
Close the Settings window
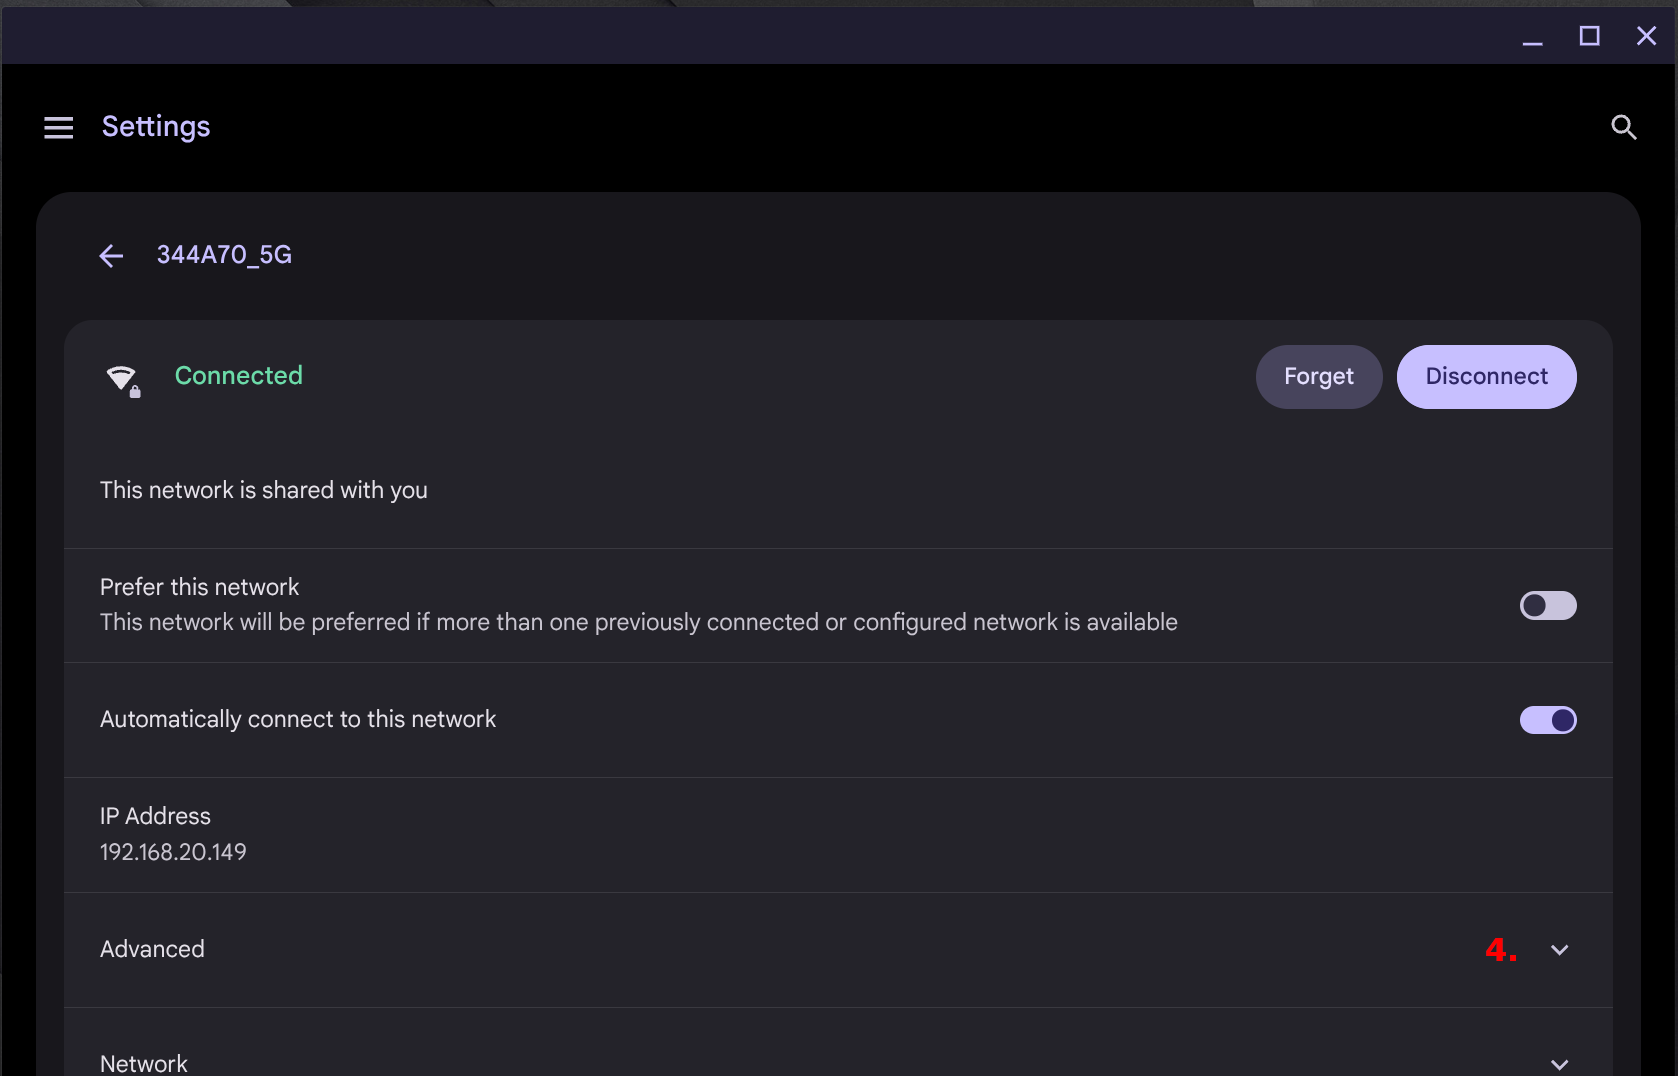tap(1646, 37)
